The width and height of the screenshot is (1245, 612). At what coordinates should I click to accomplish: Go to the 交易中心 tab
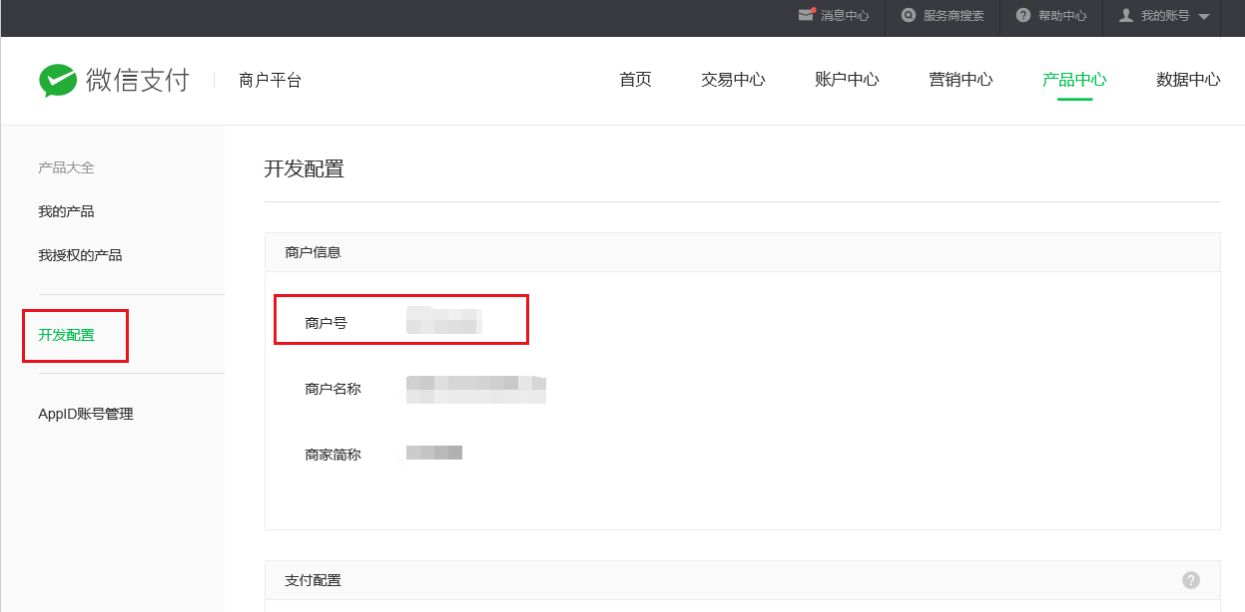[x=733, y=80]
